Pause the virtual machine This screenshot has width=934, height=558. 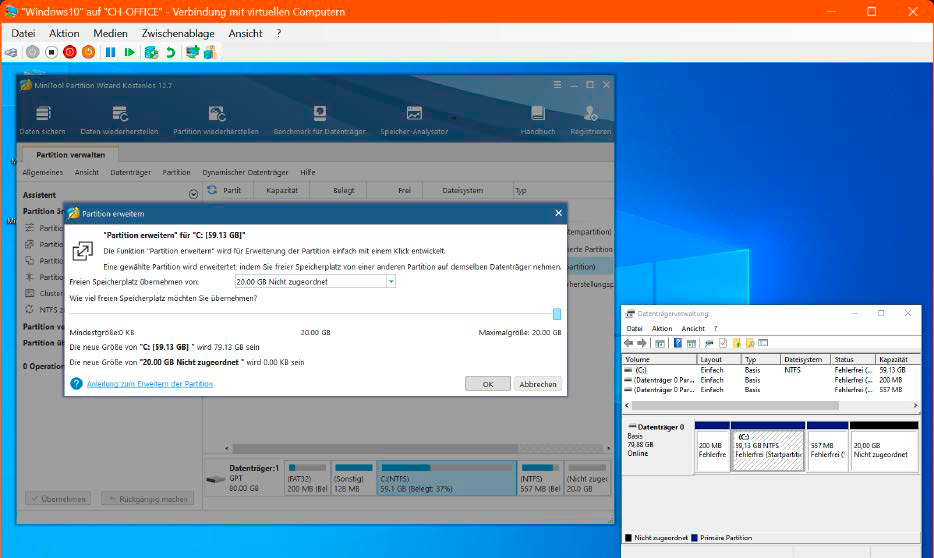click(110, 52)
